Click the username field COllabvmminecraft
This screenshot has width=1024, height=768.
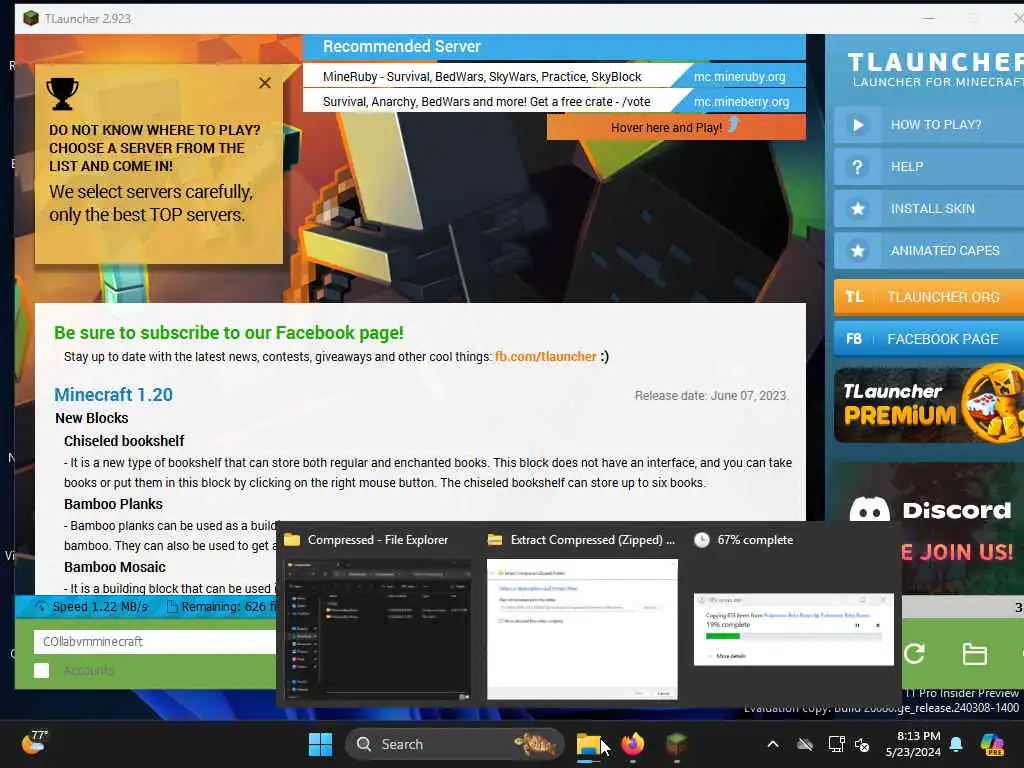coord(155,641)
